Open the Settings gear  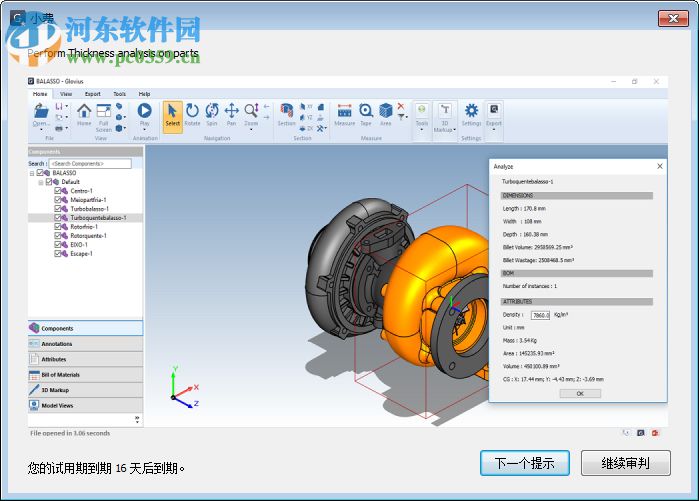point(471,115)
